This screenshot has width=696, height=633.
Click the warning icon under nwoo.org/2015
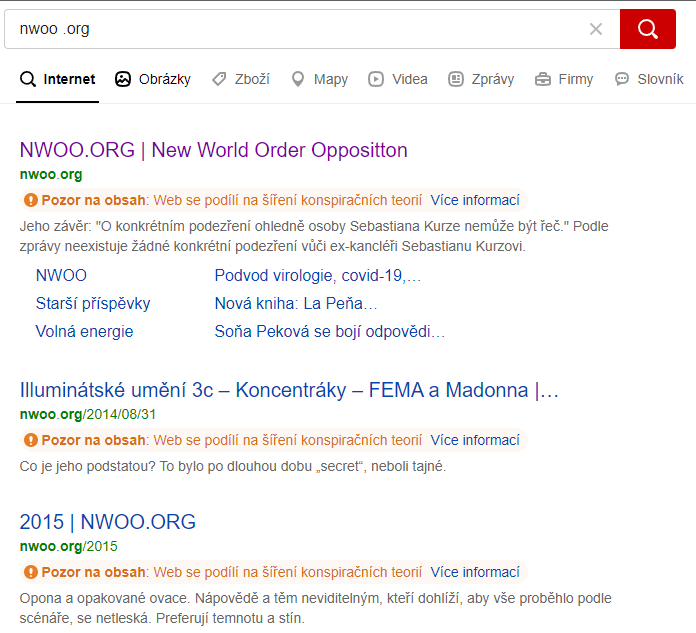click(x=31, y=572)
